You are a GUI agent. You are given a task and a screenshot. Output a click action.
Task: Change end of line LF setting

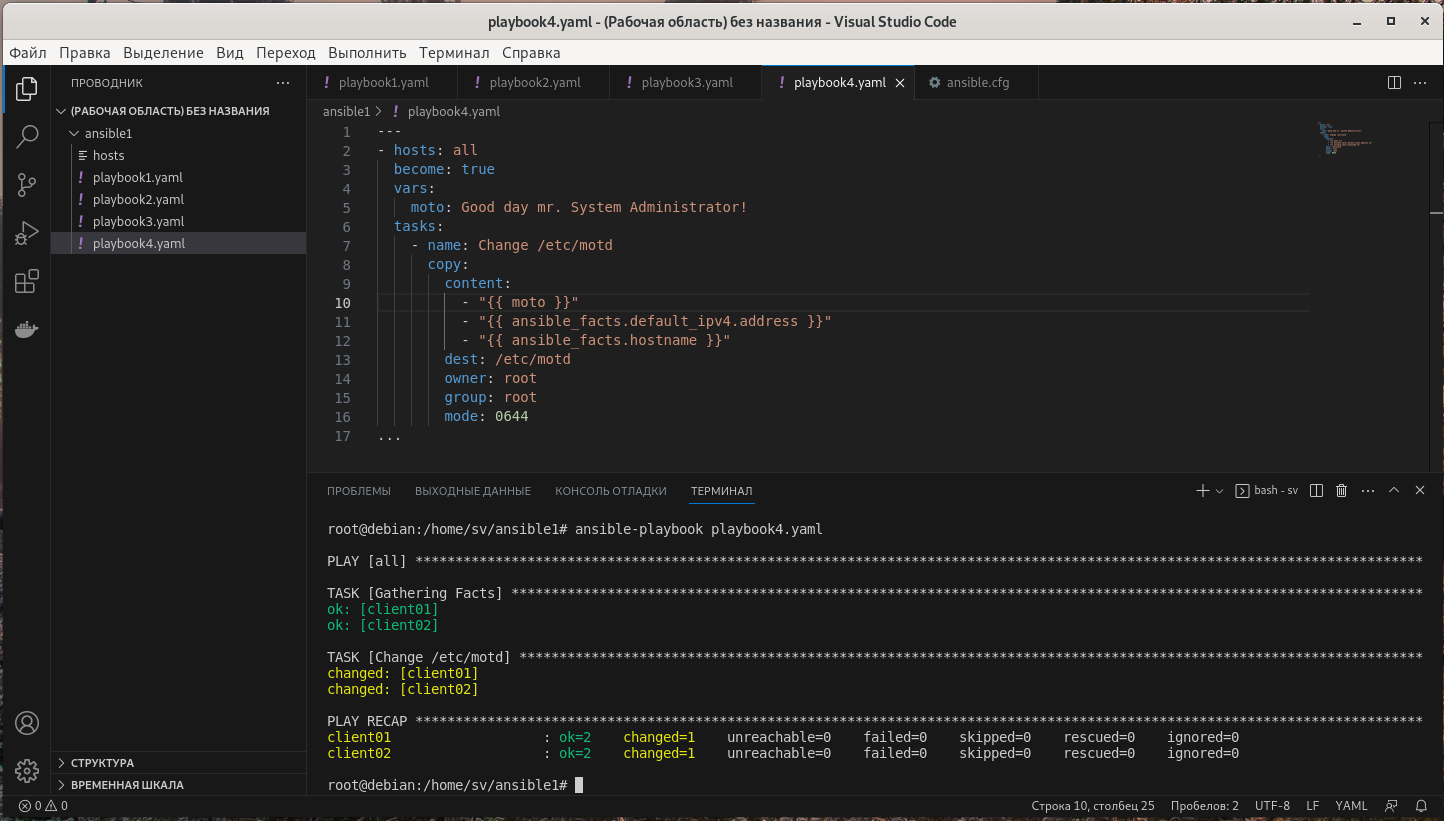pos(1312,806)
